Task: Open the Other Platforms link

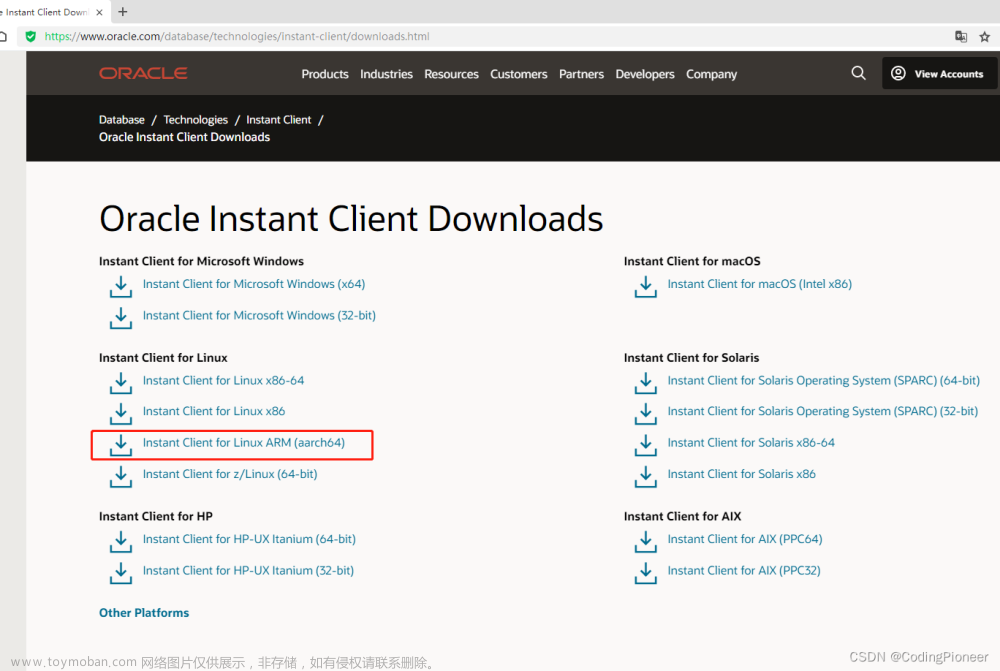Action: coord(144,612)
